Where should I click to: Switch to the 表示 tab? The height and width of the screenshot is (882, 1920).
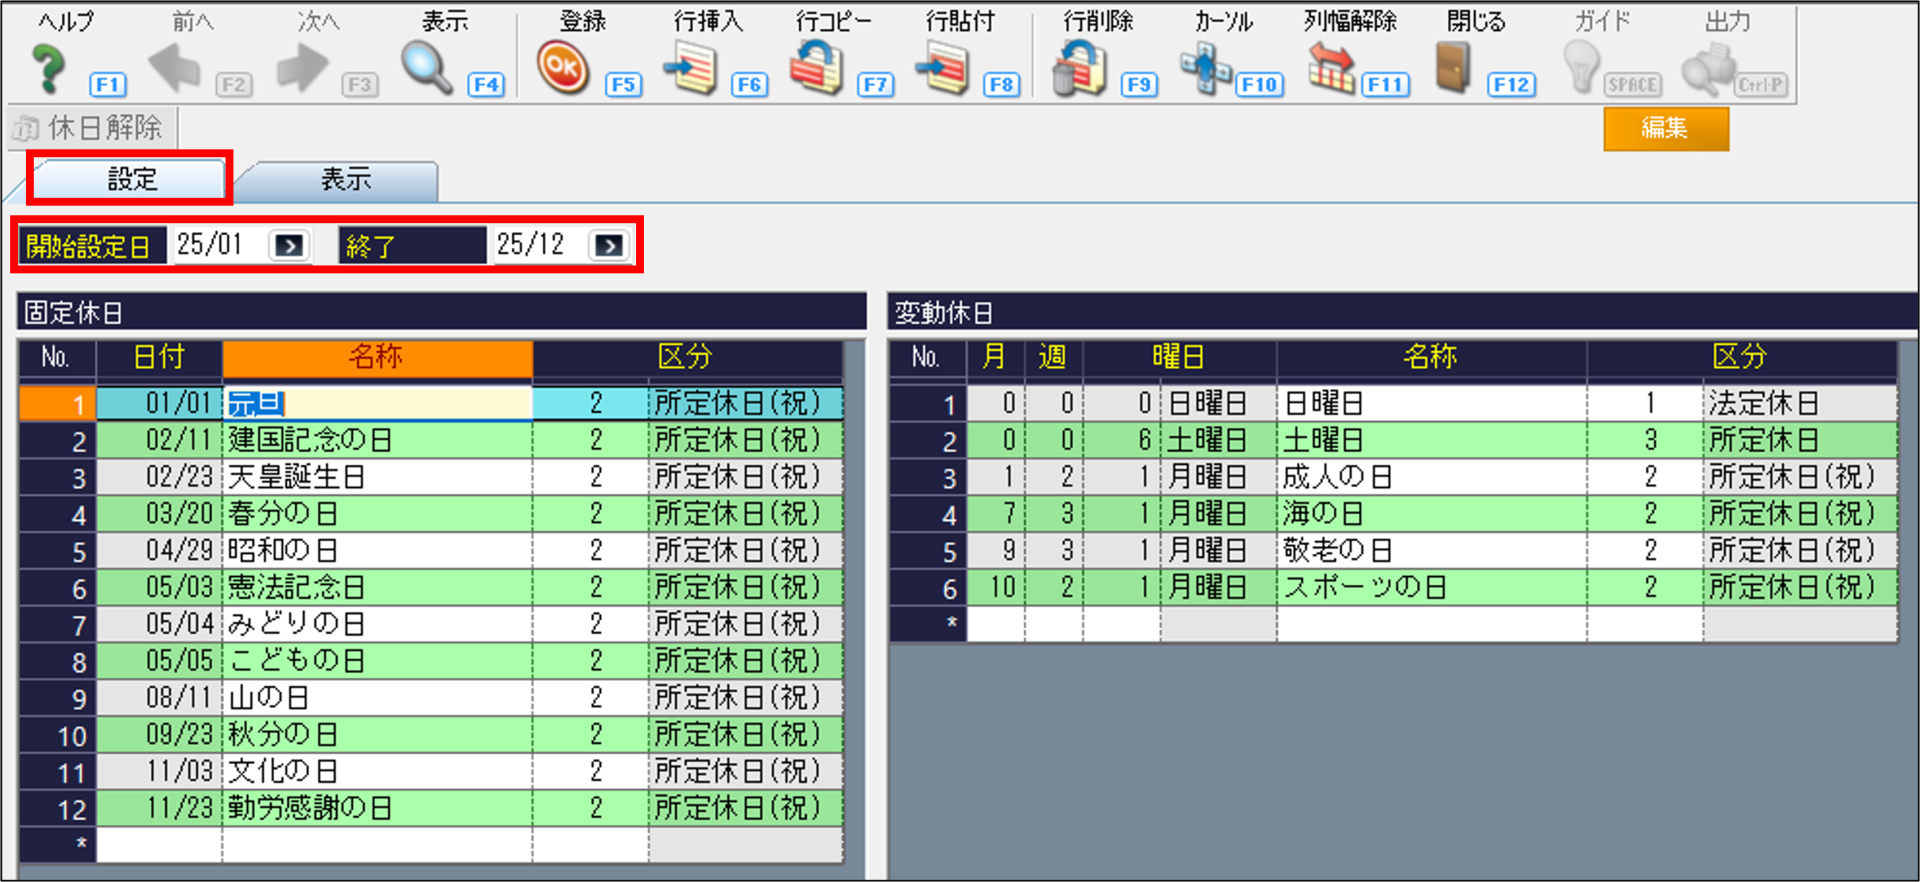click(345, 180)
